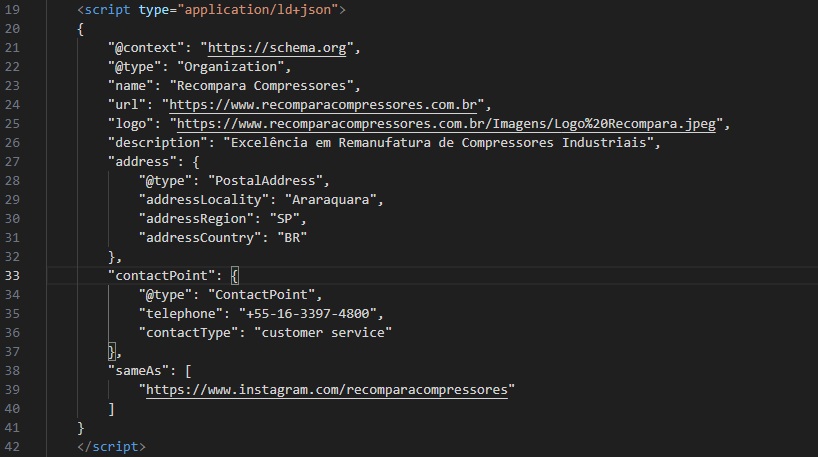818x457 pixels.
Task: Click the "Organization" type value
Action: [x=231, y=67]
